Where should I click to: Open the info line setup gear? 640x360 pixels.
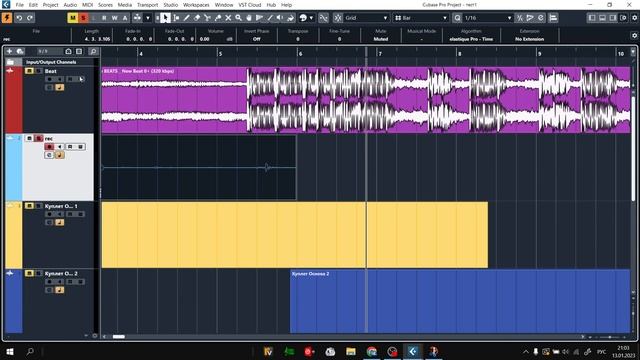[x=635, y=36]
